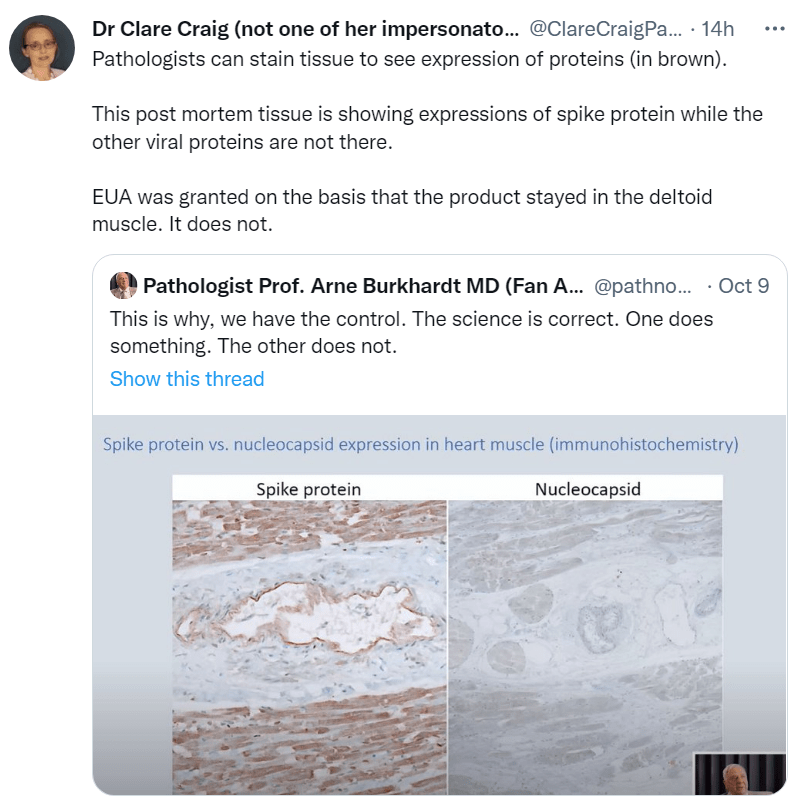Click the "Pathologists can stain tissue" sentence
The width and height of the screenshot is (808, 806).
410,59
